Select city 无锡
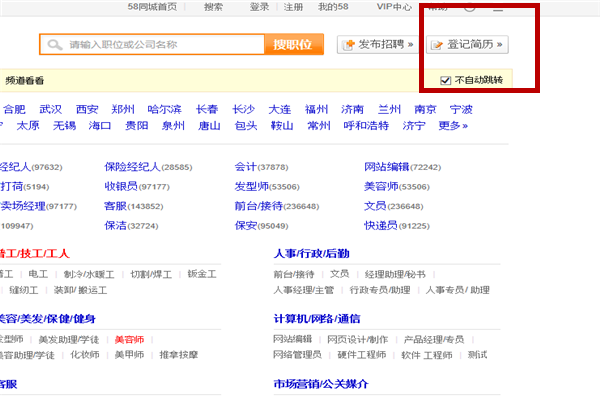600x400 pixels. click(64, 126)
